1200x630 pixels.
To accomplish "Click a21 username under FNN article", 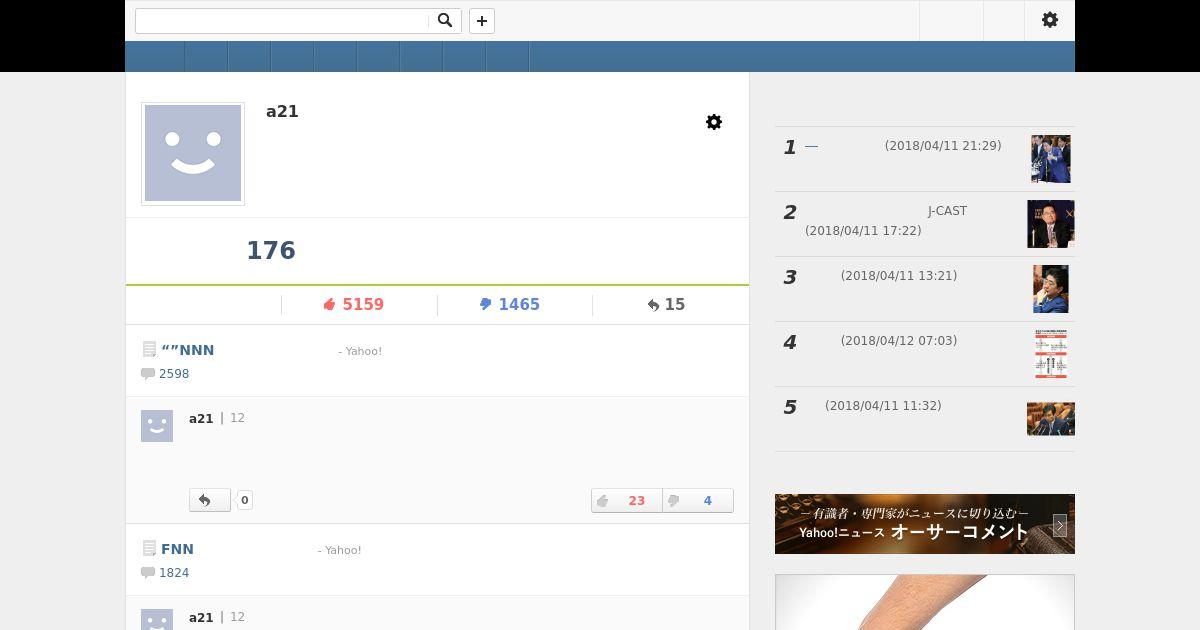I will click(201, 617).
